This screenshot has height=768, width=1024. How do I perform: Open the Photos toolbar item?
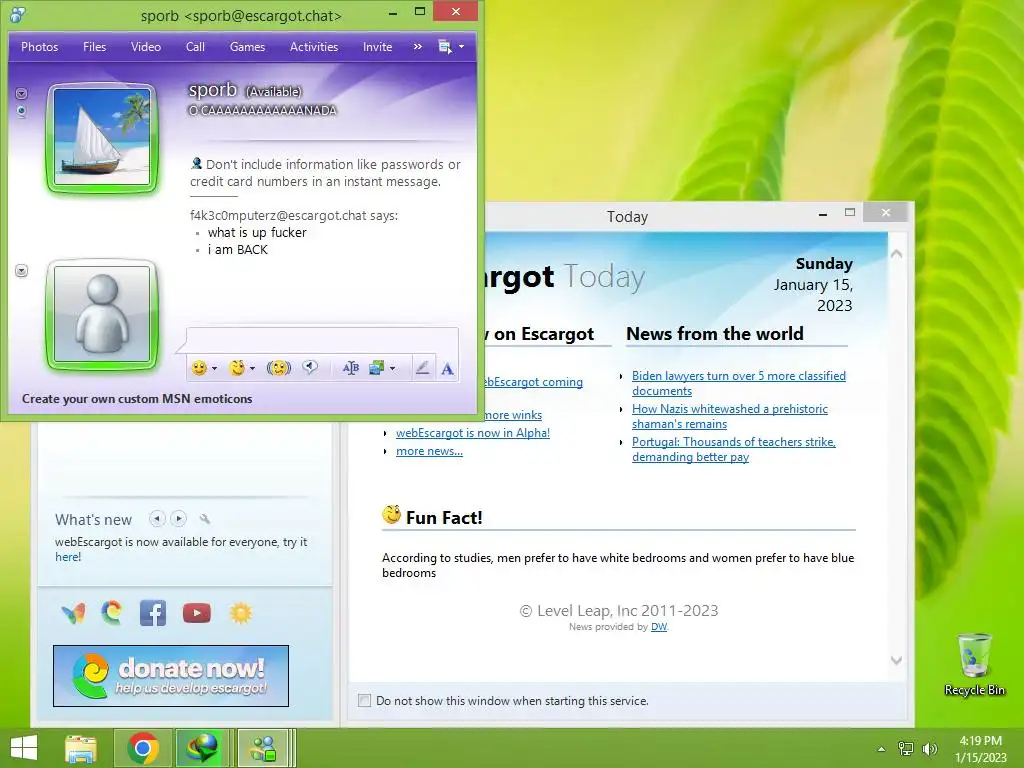point(39,47)
